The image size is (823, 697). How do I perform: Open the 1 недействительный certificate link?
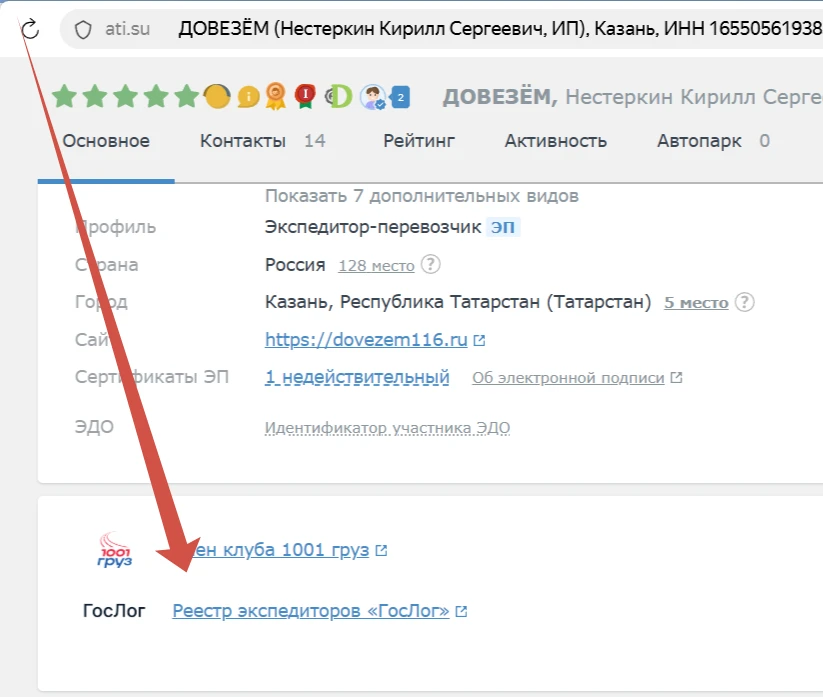(x=357, y=377)
